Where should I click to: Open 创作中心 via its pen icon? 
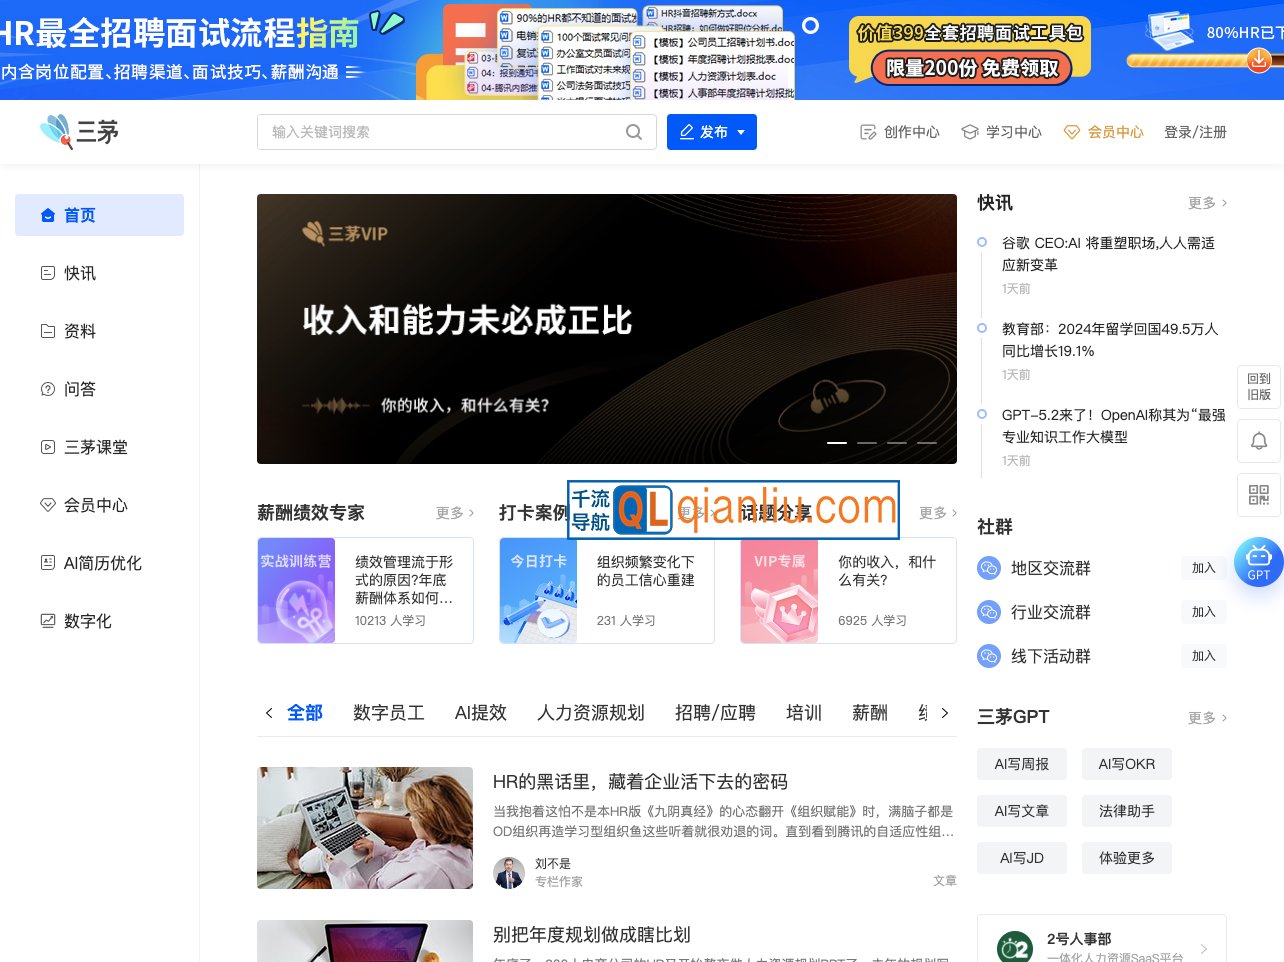[x=867, y=131]
